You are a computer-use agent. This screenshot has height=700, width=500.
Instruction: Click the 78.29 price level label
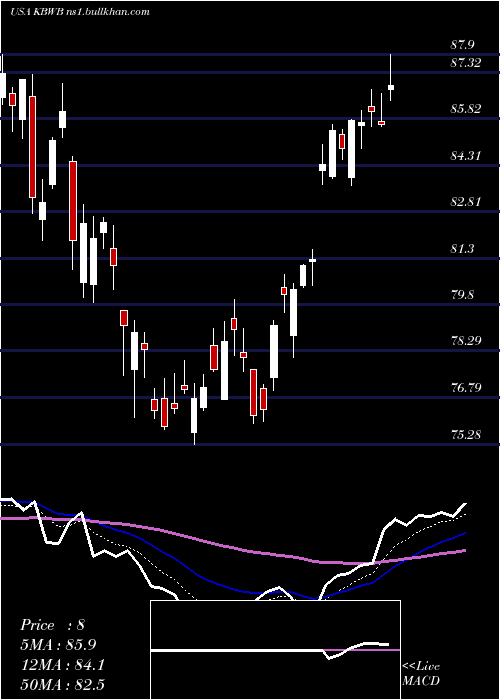click(466, 341)
